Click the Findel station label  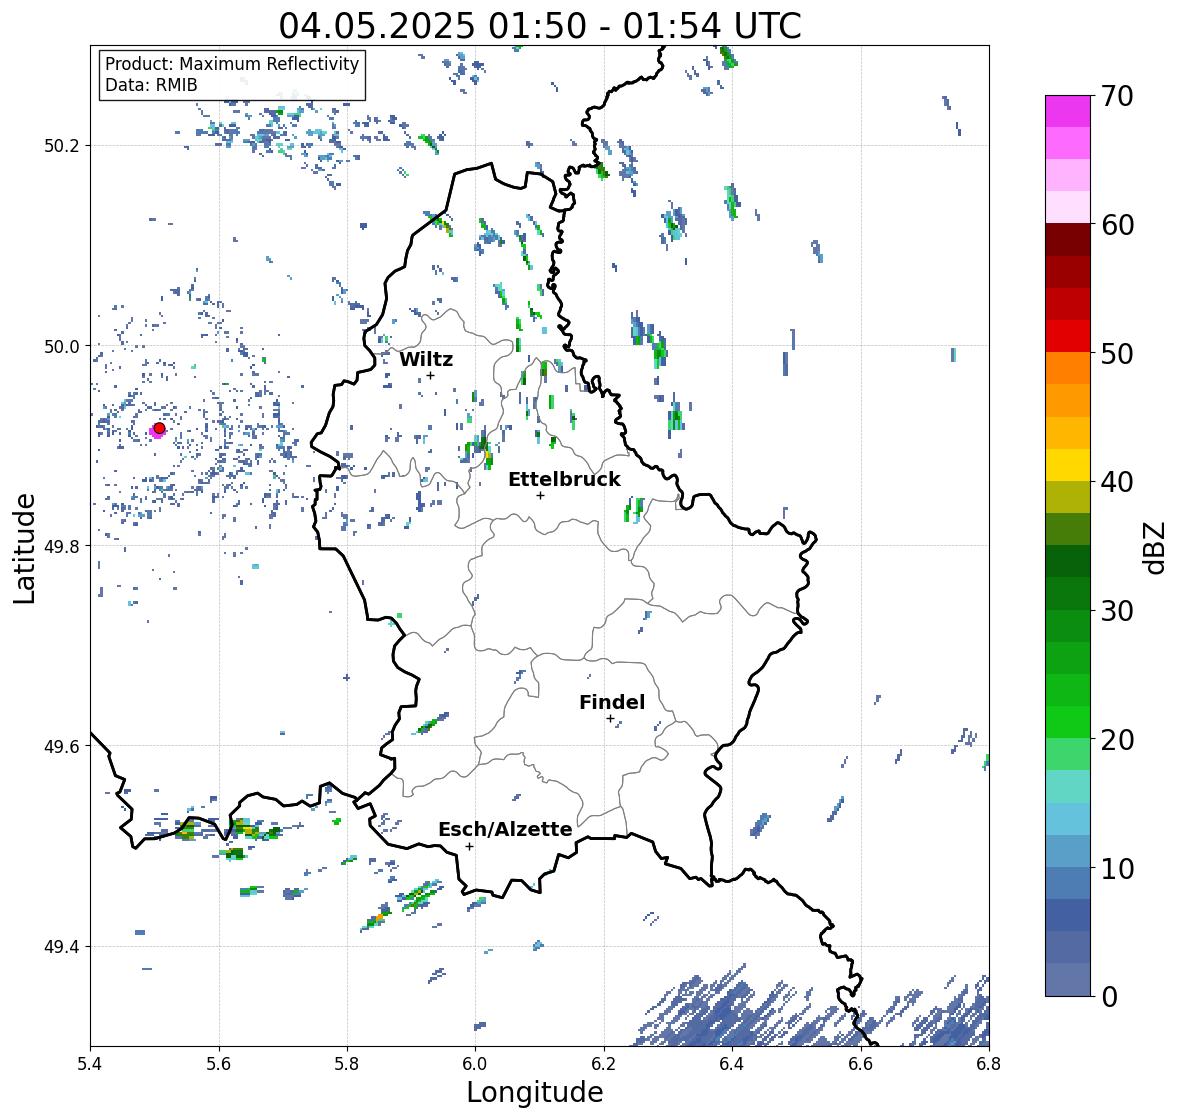pyautogui.click(x=611, y=702)
